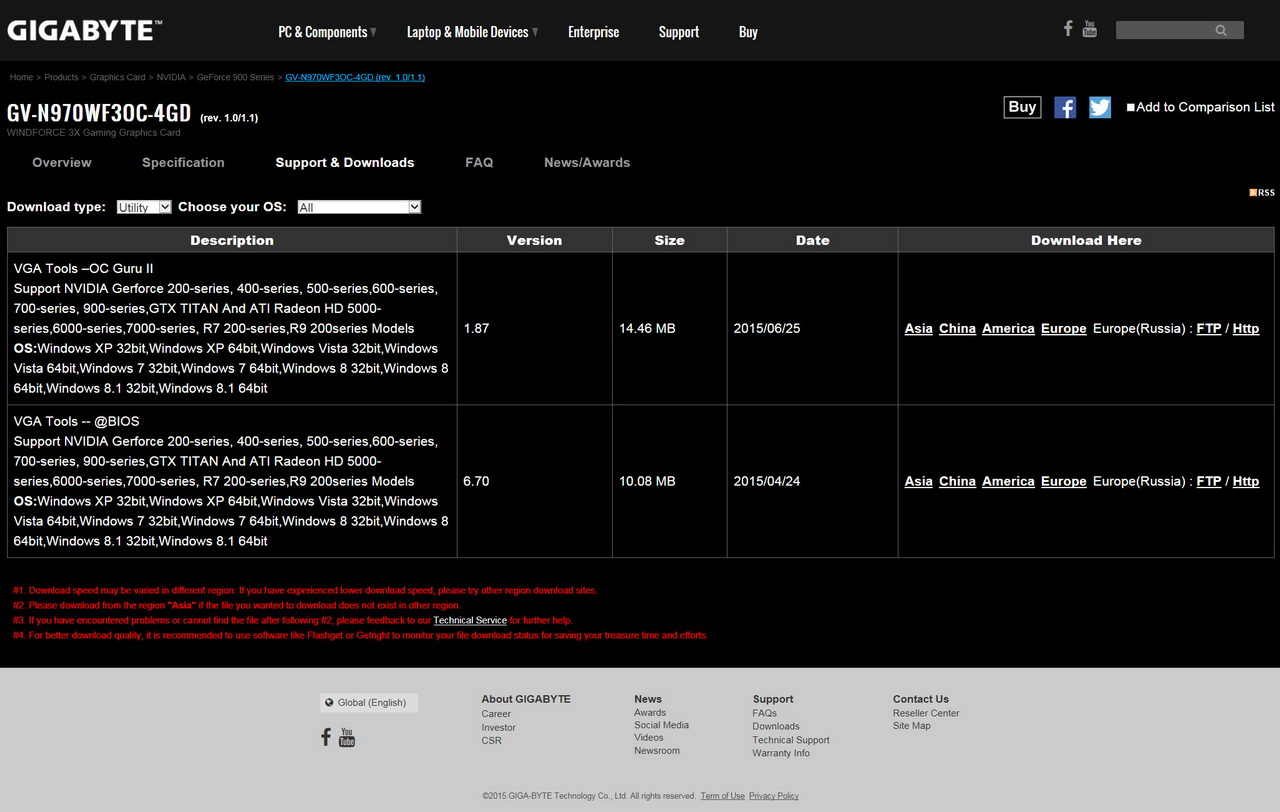Open the footer Site Map link

912,725
